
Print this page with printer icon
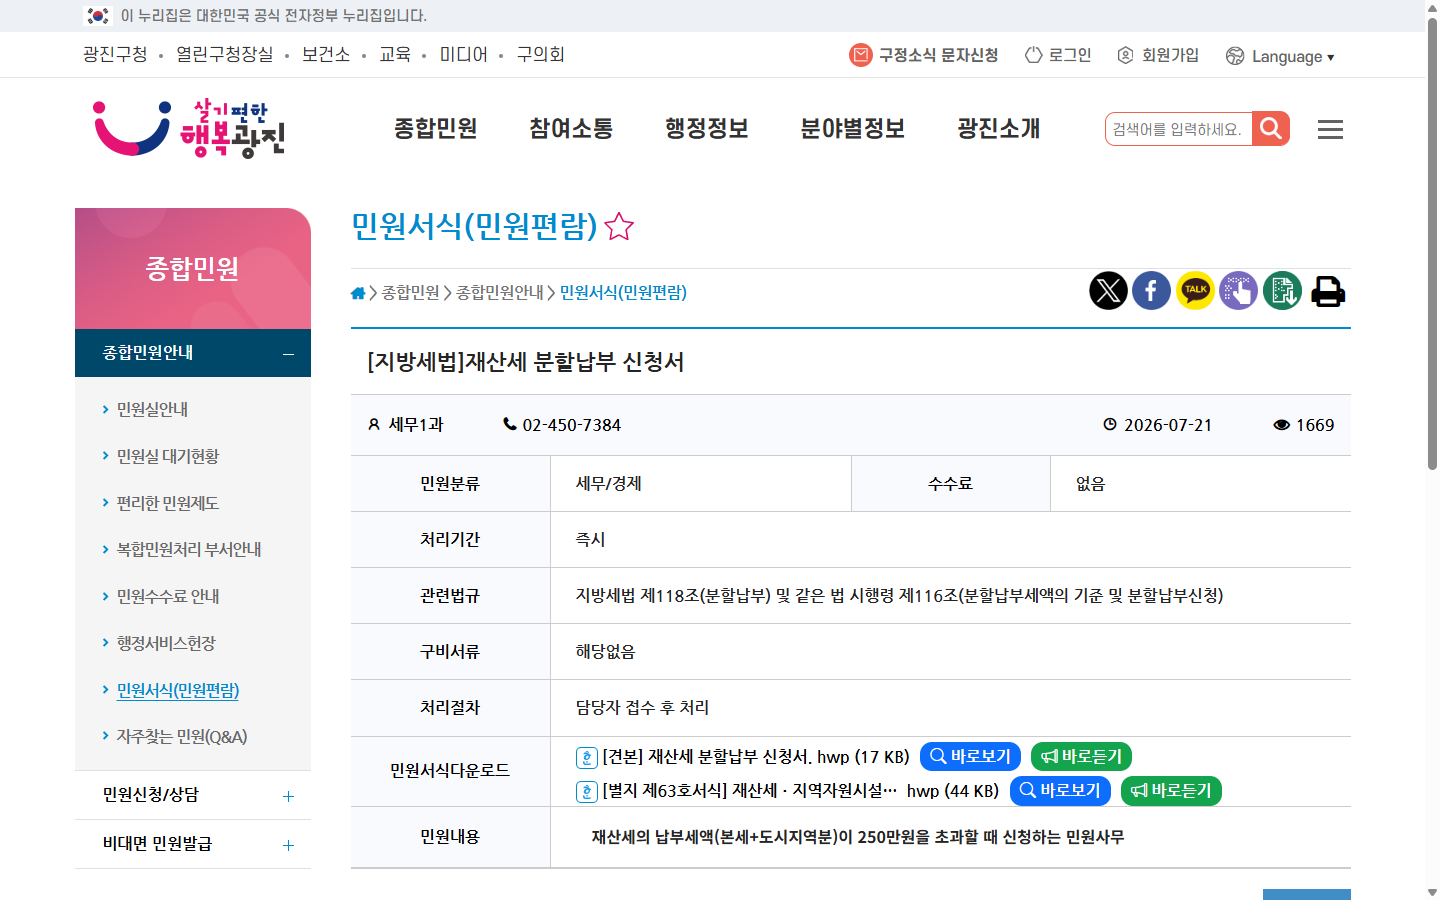[x=1328, y=291]
